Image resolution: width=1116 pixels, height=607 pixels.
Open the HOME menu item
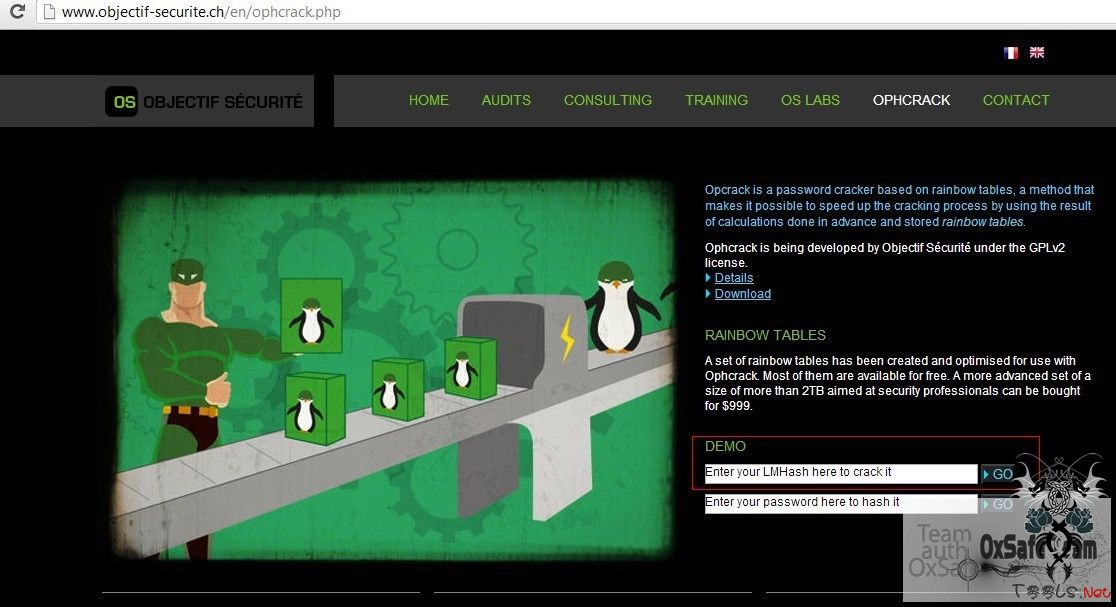[x=428, y=100]
